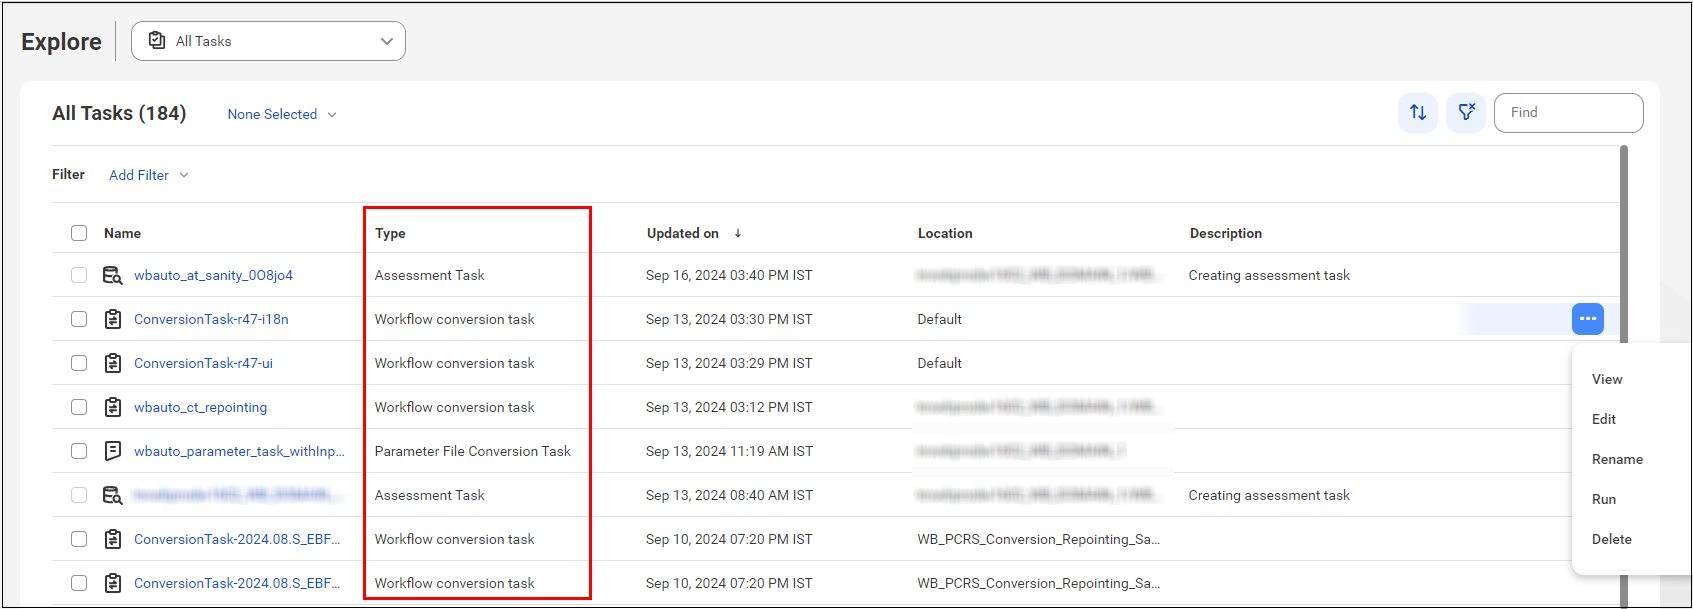Check the box for wbauto_parameter_task_withInp
This screenshot has width=1693, height=609.
point(79,451)
